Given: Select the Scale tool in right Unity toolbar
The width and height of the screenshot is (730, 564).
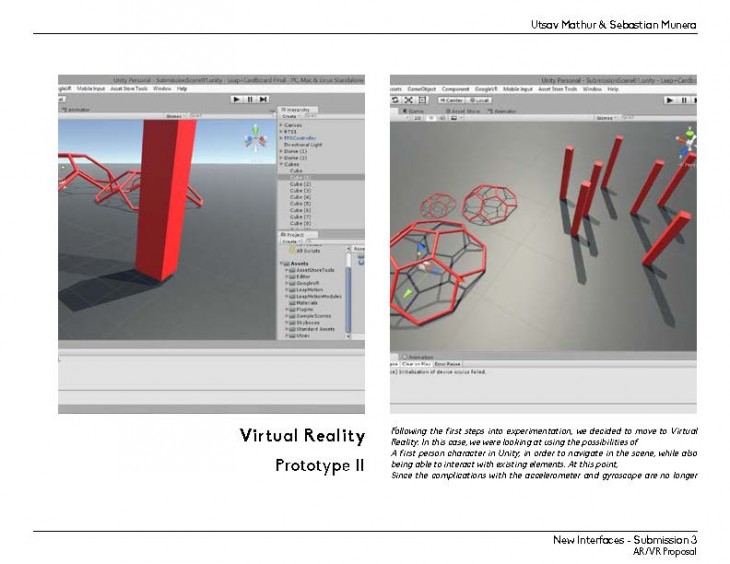Looking at the screenshot, I should tap(409, 100).
